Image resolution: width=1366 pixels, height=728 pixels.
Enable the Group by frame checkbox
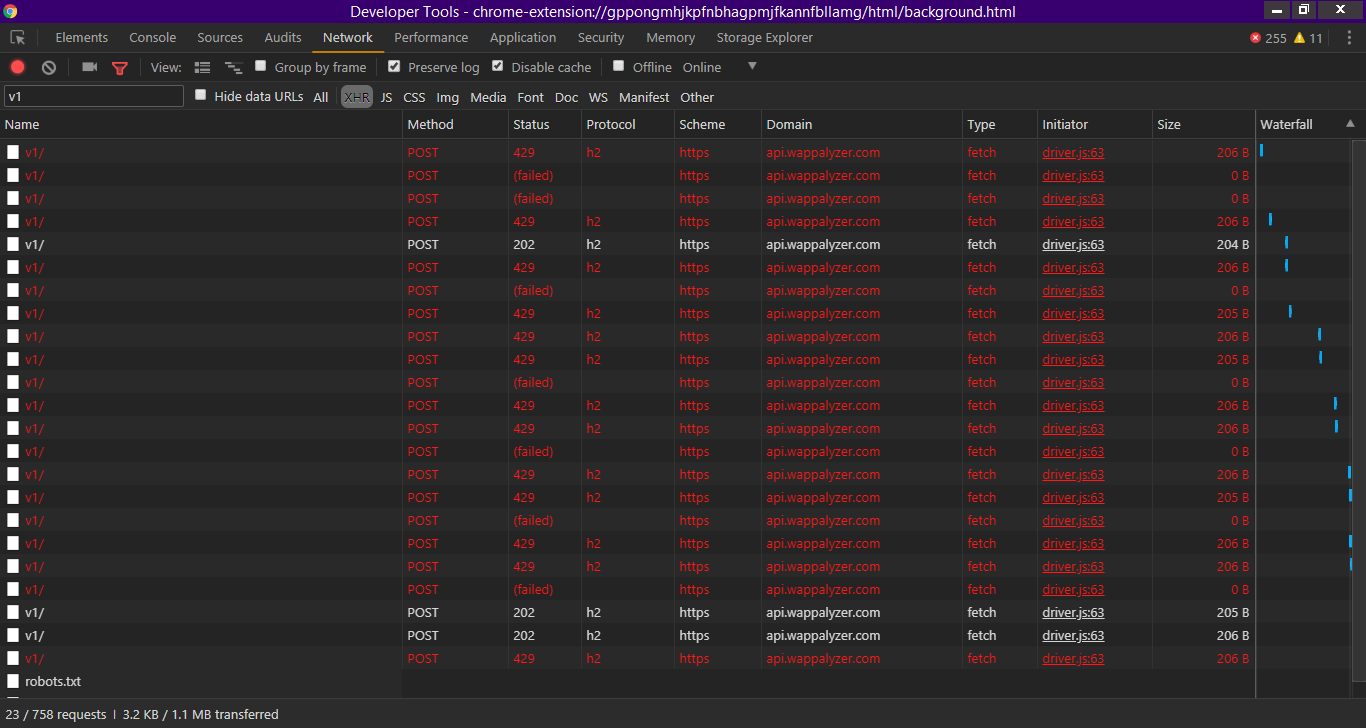pyautogui.click(x=261, y=66)
